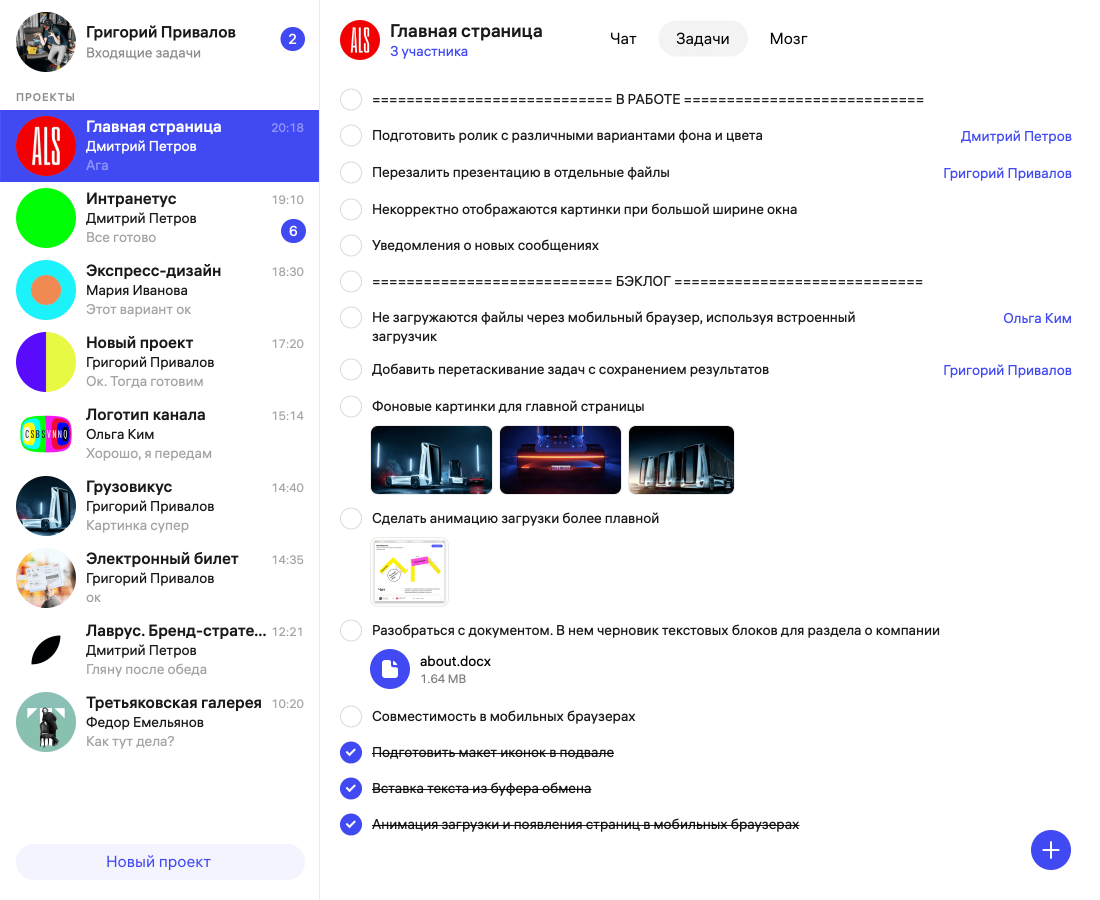Viewport: 1100px width, 900px height.
Task: Click the Главная страница header title
Action: [466, 31]
